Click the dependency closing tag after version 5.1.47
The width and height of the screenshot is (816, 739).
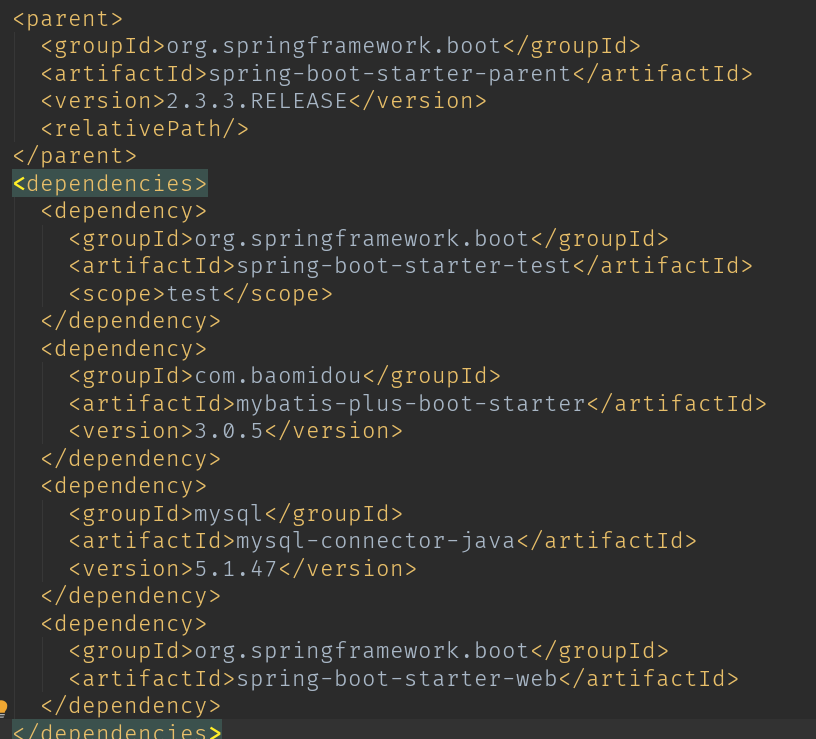coord(131,595)
